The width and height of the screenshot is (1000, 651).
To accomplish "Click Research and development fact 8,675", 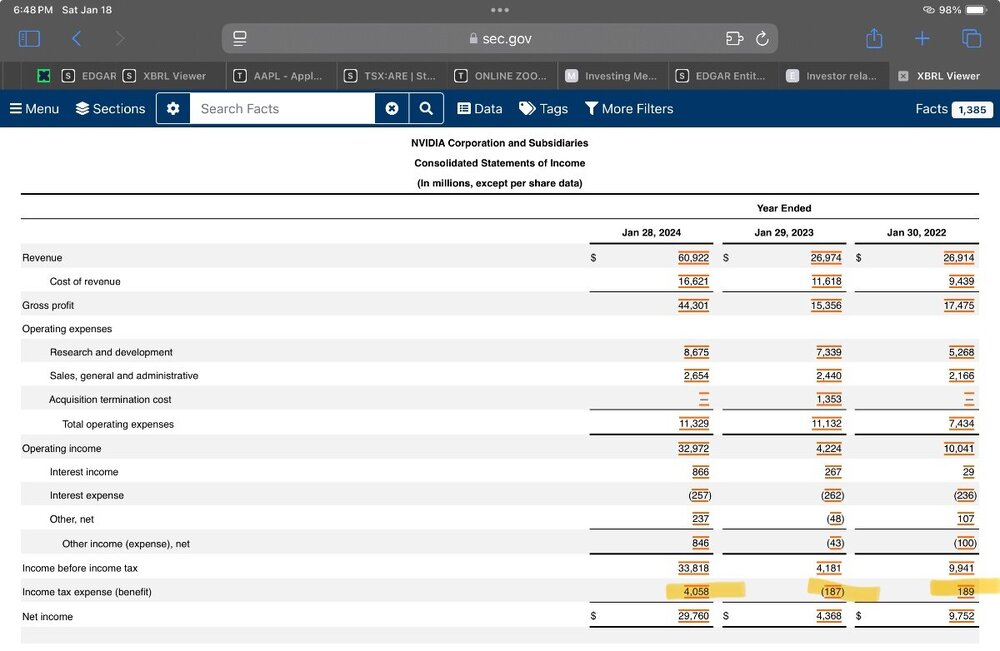I will click(x=696, y=352).
